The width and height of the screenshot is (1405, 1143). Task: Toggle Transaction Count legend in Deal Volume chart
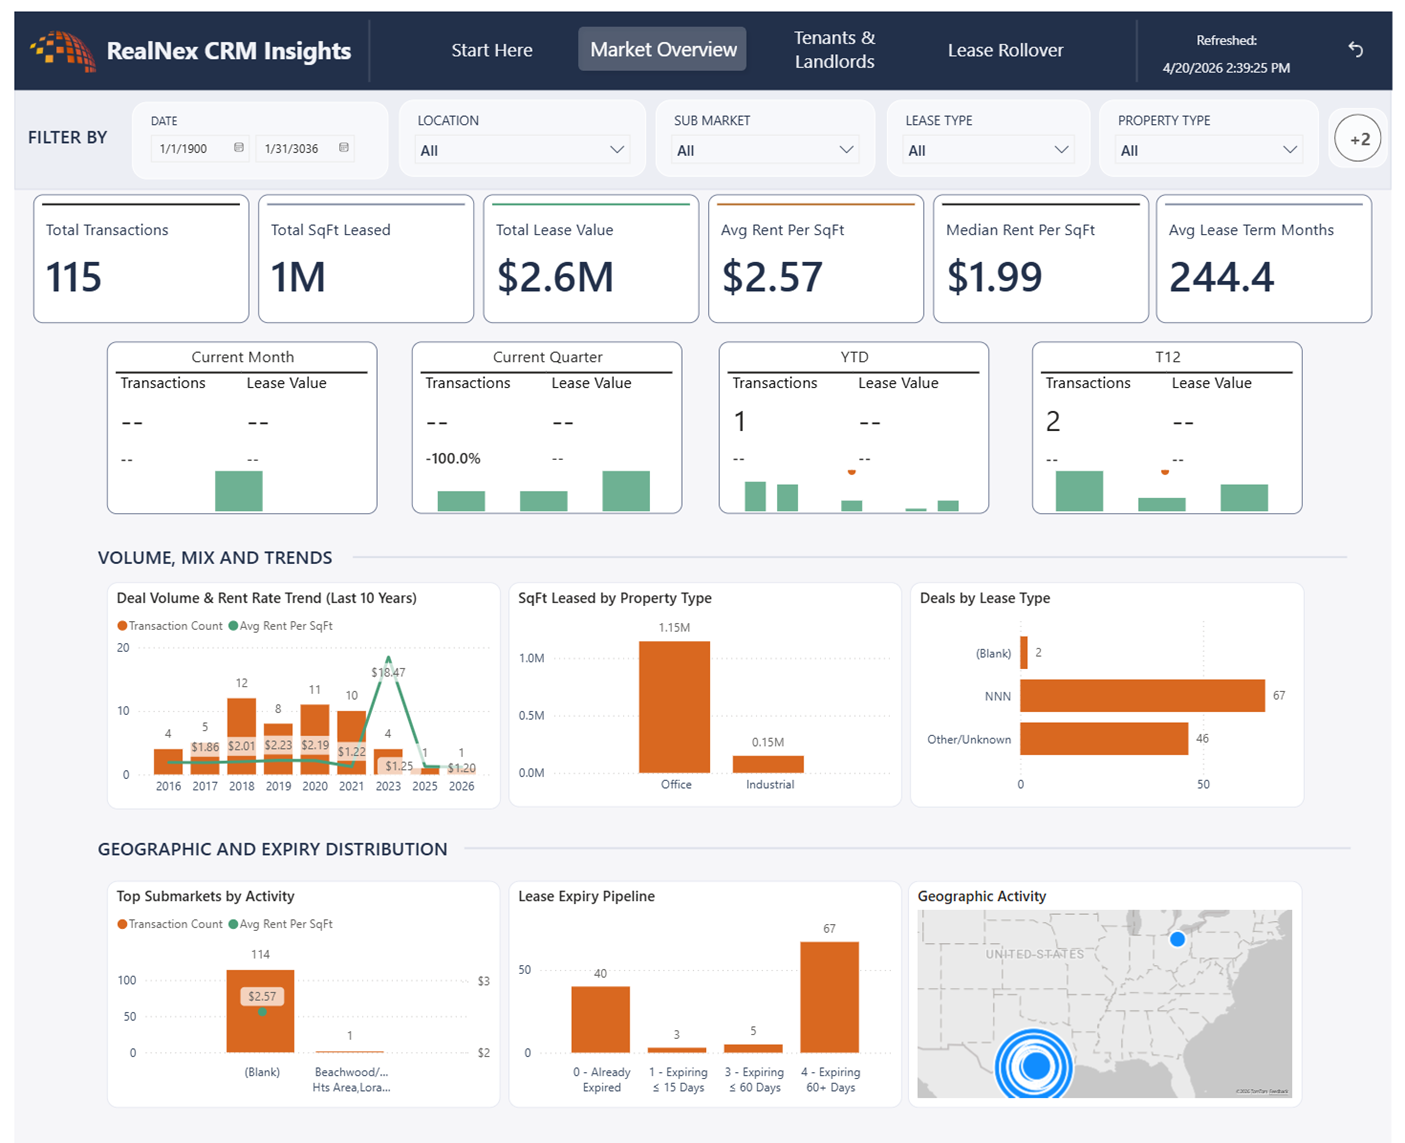pyautogui.click(x=170, y=626)
